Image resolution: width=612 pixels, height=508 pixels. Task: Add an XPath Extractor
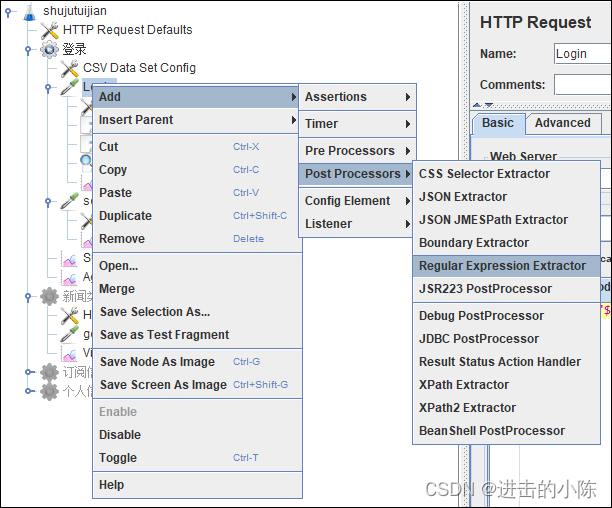[506, 385]
